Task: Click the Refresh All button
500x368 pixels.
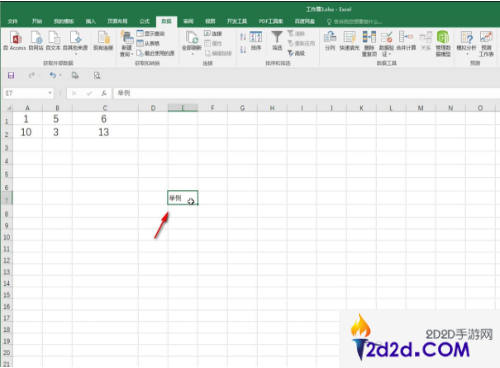Action: [x=192, y=43]
